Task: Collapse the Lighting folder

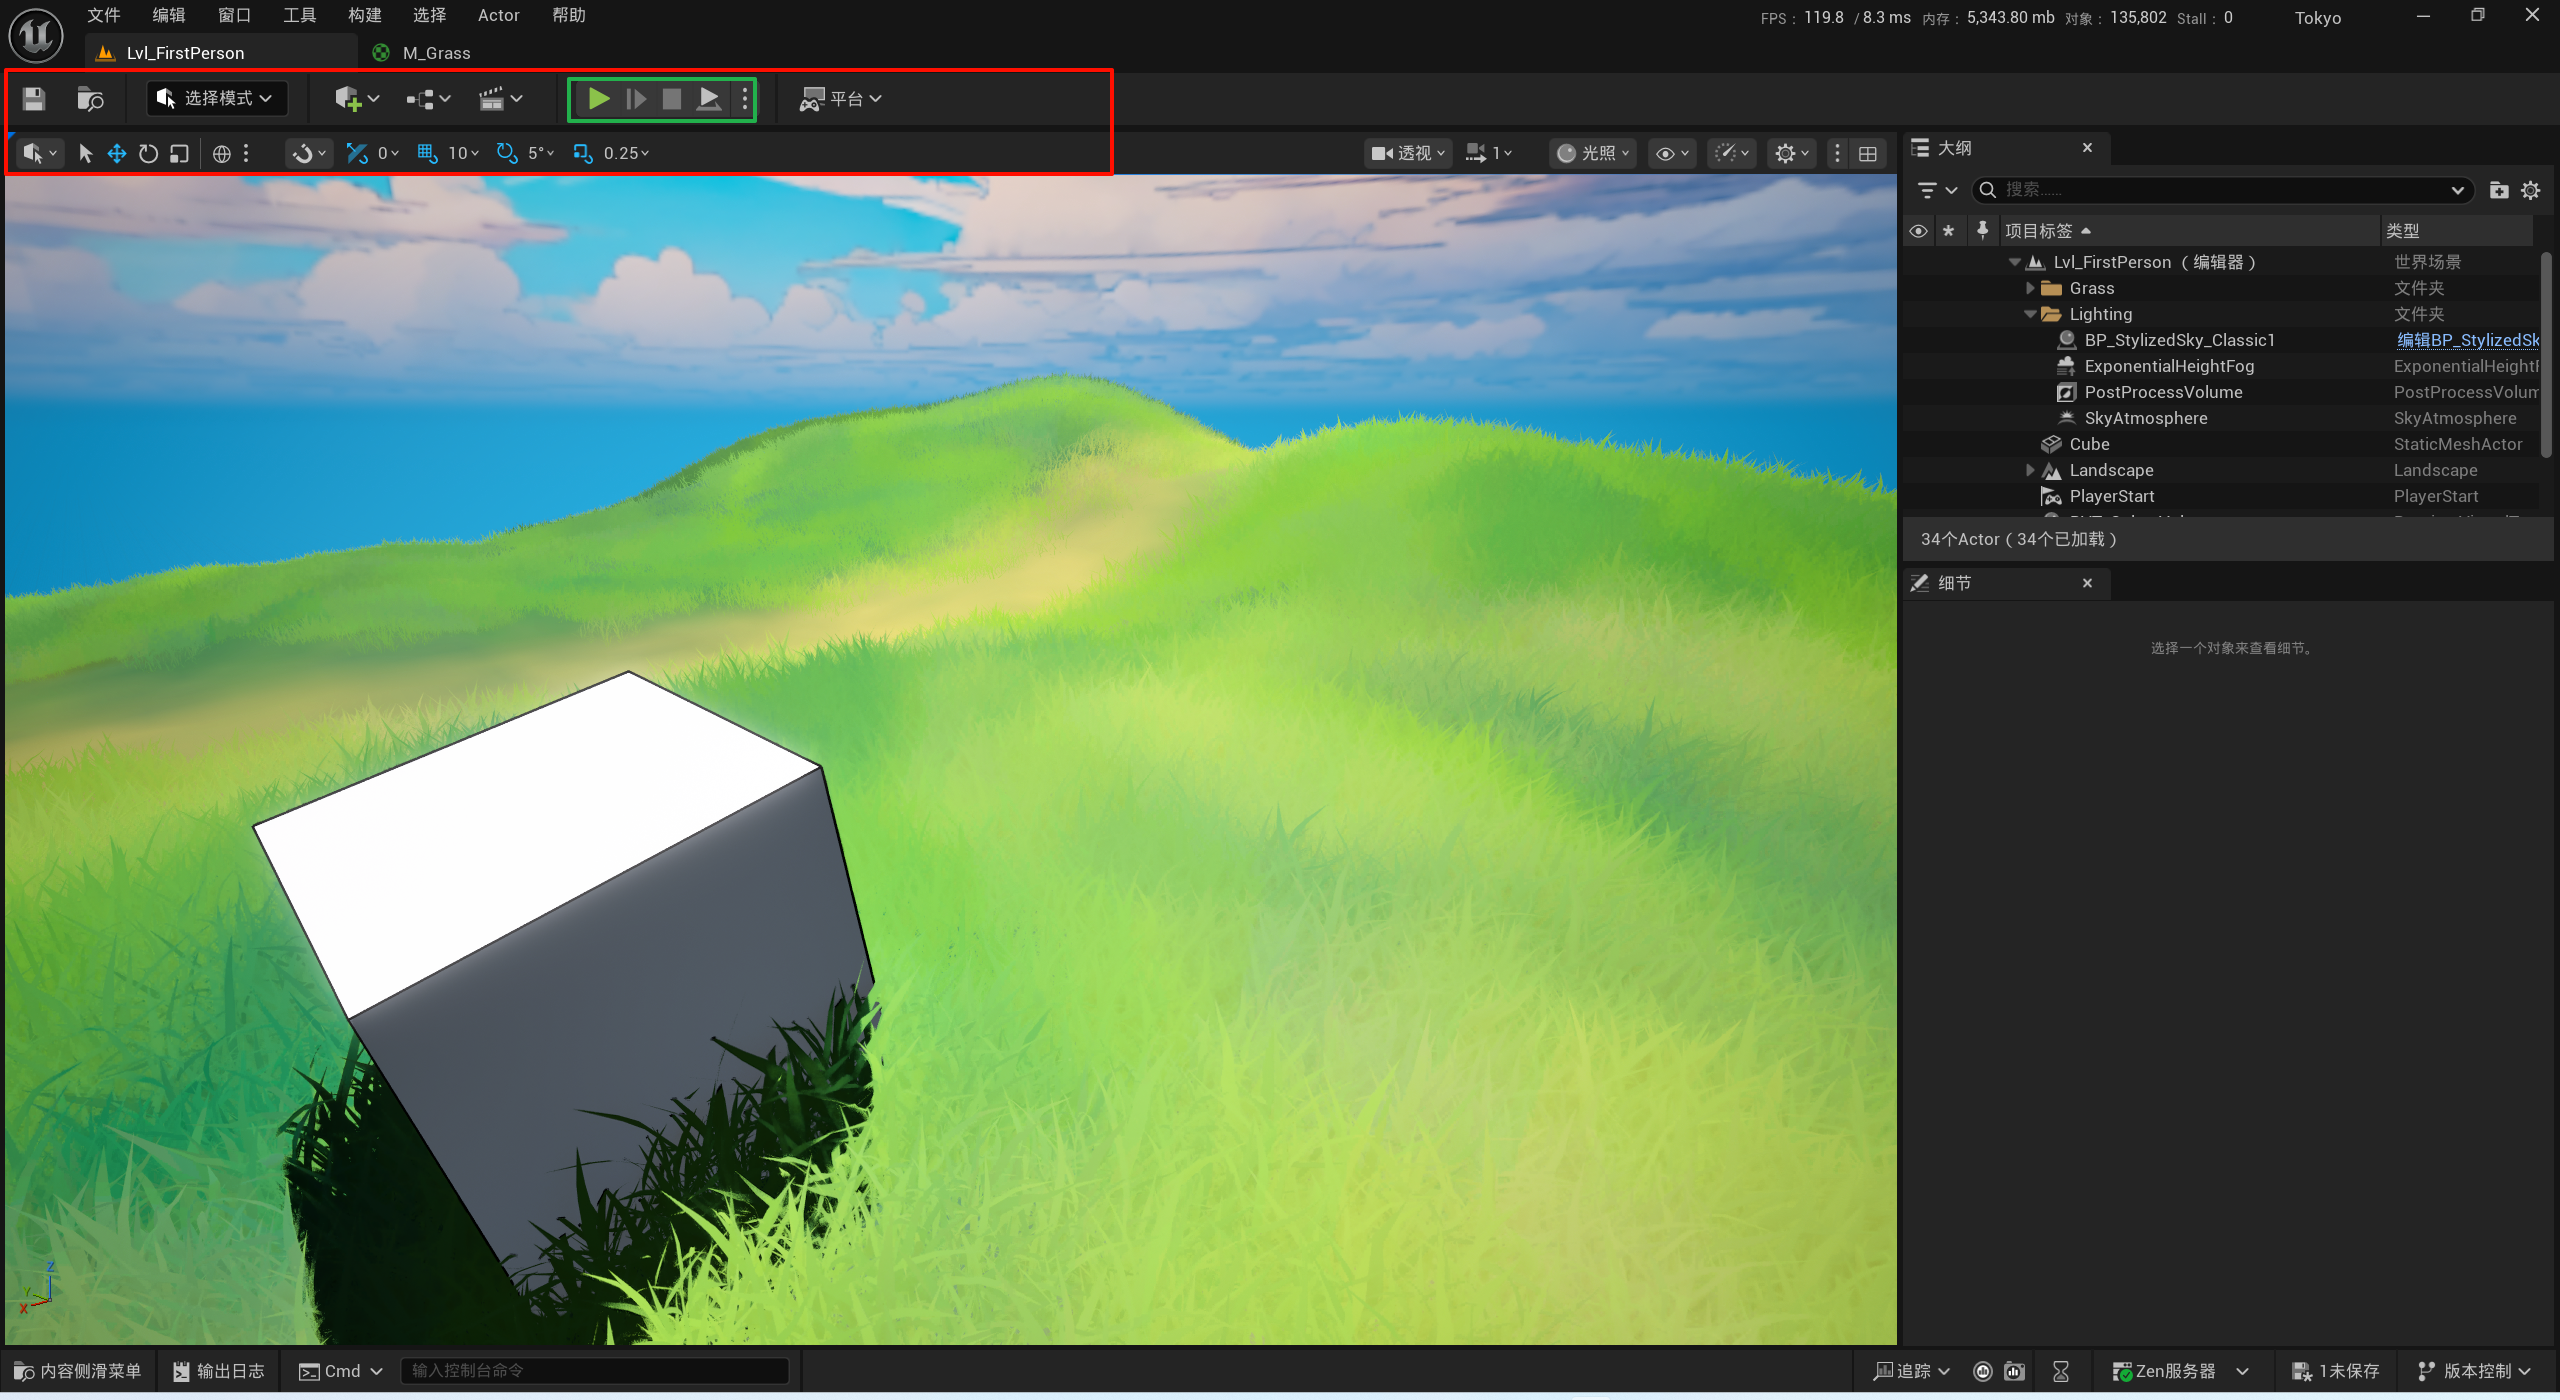Action: point(2030,314)
